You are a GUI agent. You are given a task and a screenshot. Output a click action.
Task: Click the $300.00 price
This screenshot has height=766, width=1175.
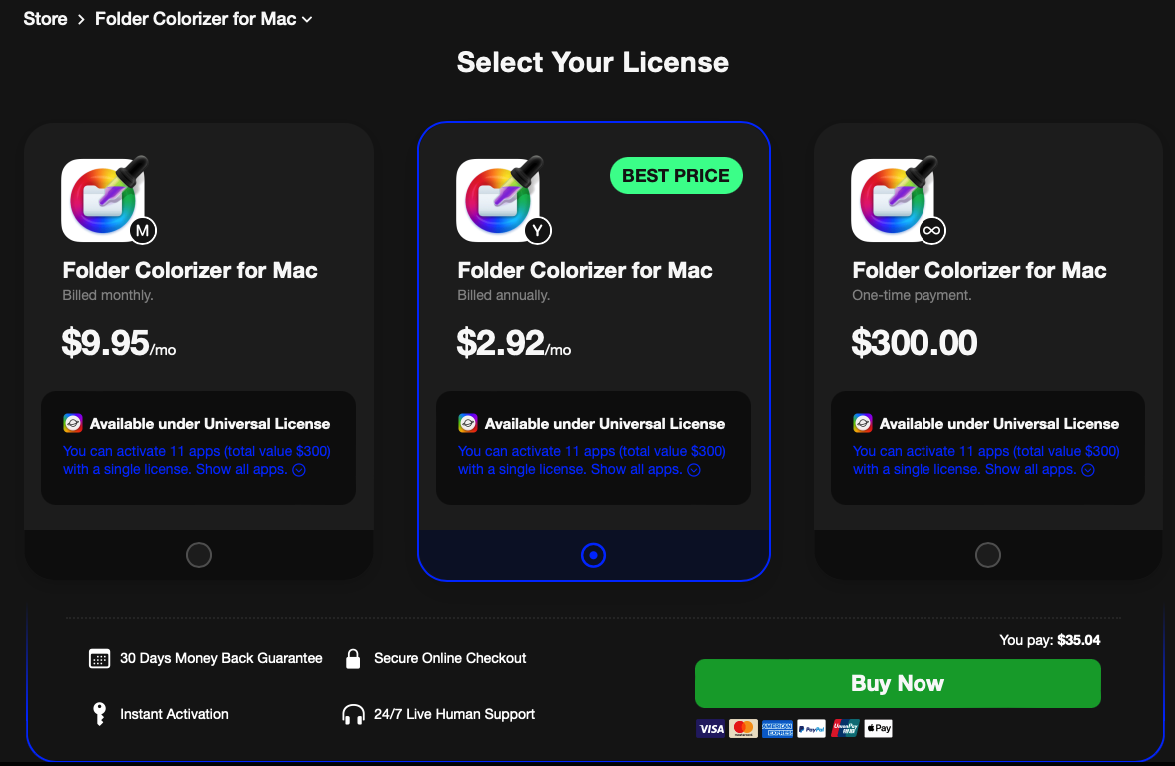tap(914, 343)
